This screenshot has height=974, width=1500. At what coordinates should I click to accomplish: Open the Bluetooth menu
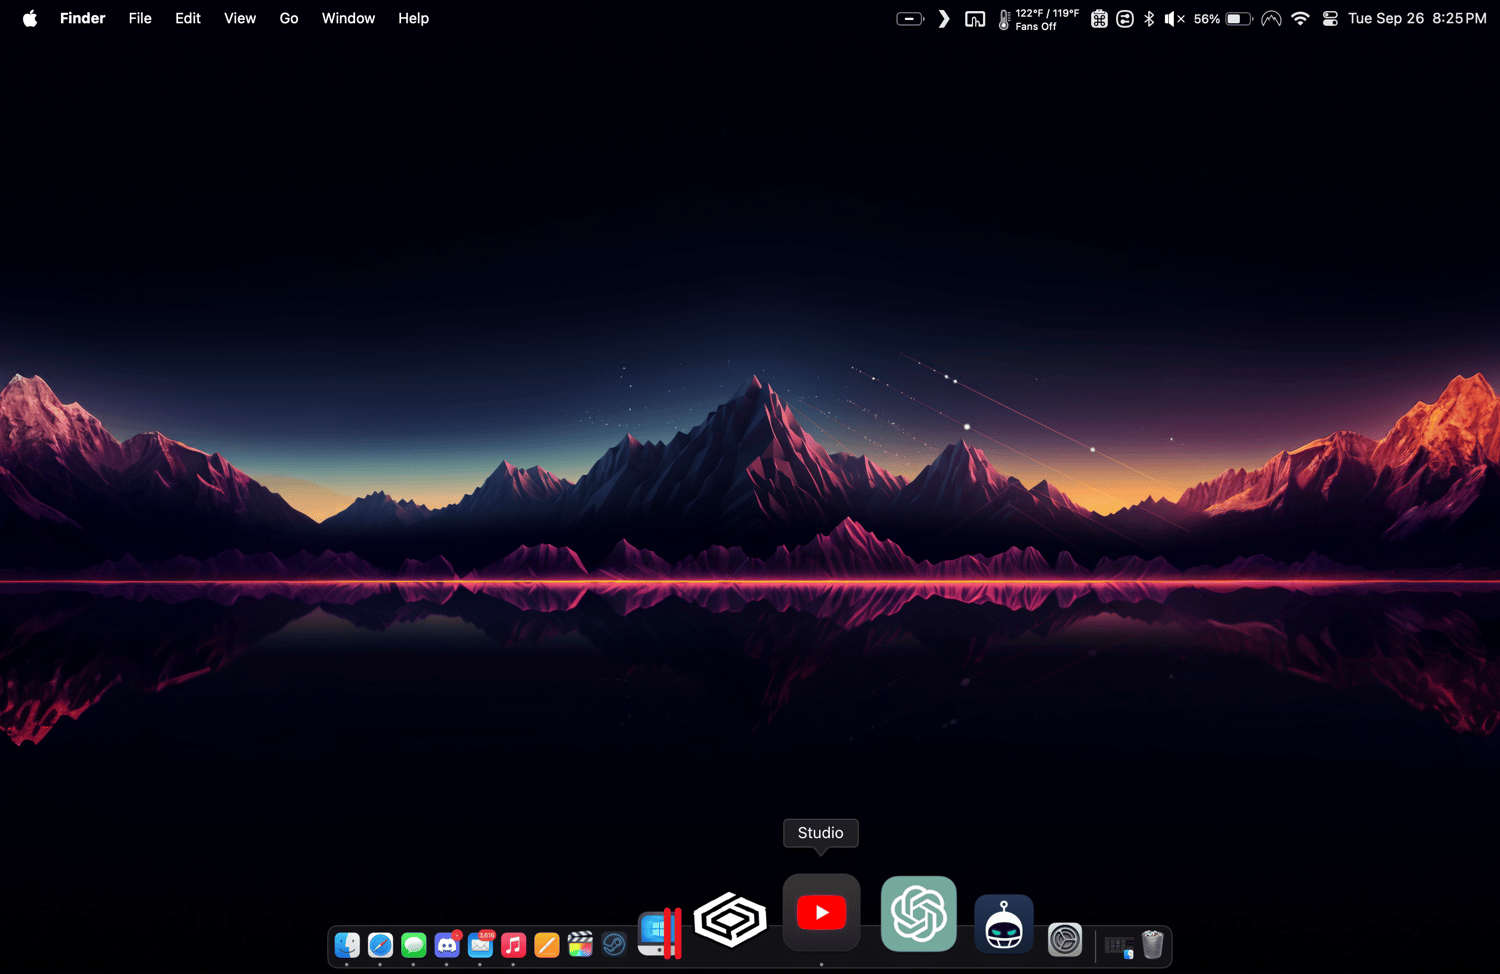pyautogui.click(x=1149, y=18)
